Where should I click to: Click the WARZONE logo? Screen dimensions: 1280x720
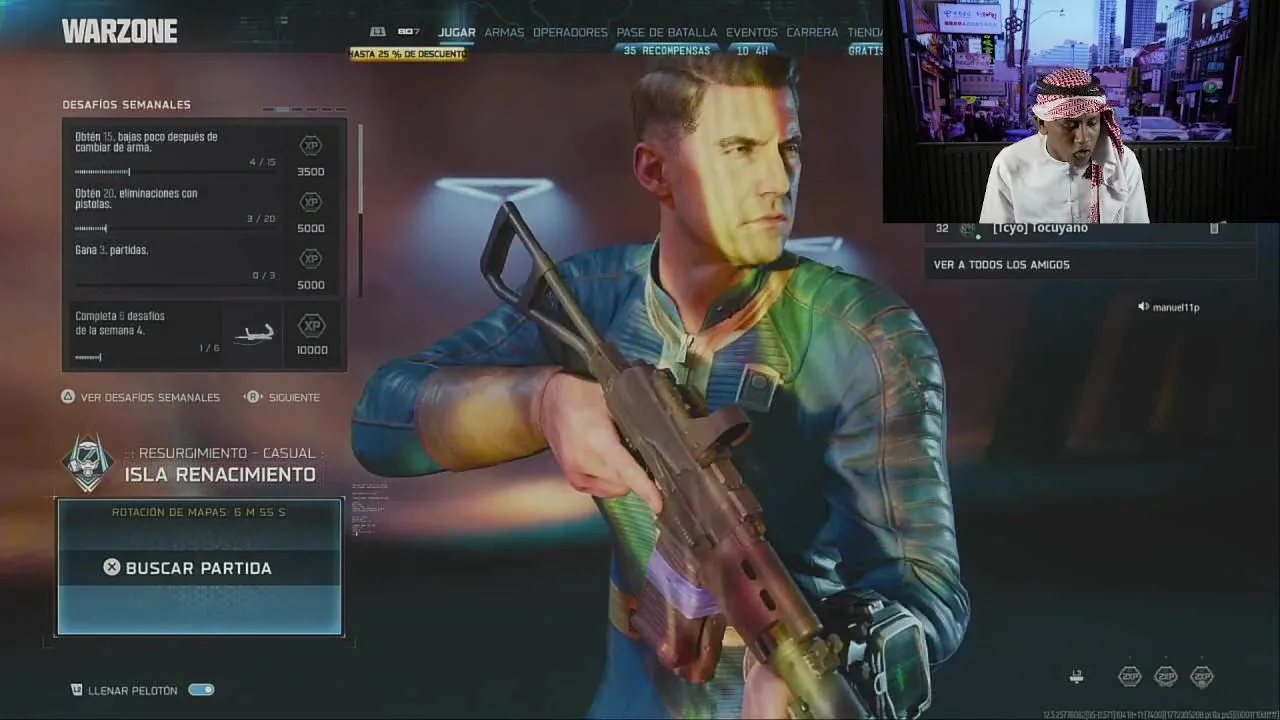click(119, 32)
